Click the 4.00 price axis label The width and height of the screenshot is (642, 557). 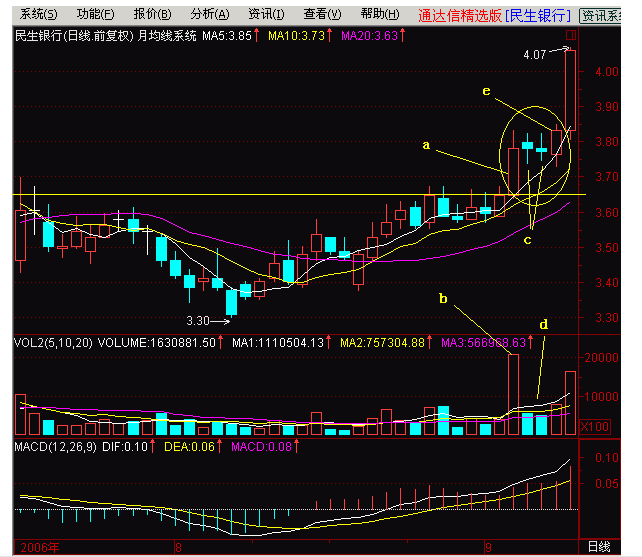pyautogui.click(x=606, y=72)
